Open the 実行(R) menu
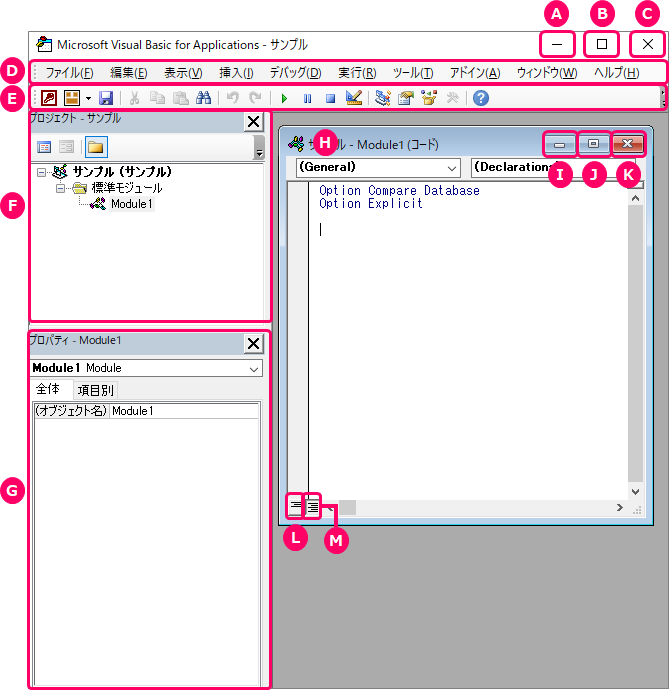The width and height of the screenshot is (669, 690). (x=357, y=73)
